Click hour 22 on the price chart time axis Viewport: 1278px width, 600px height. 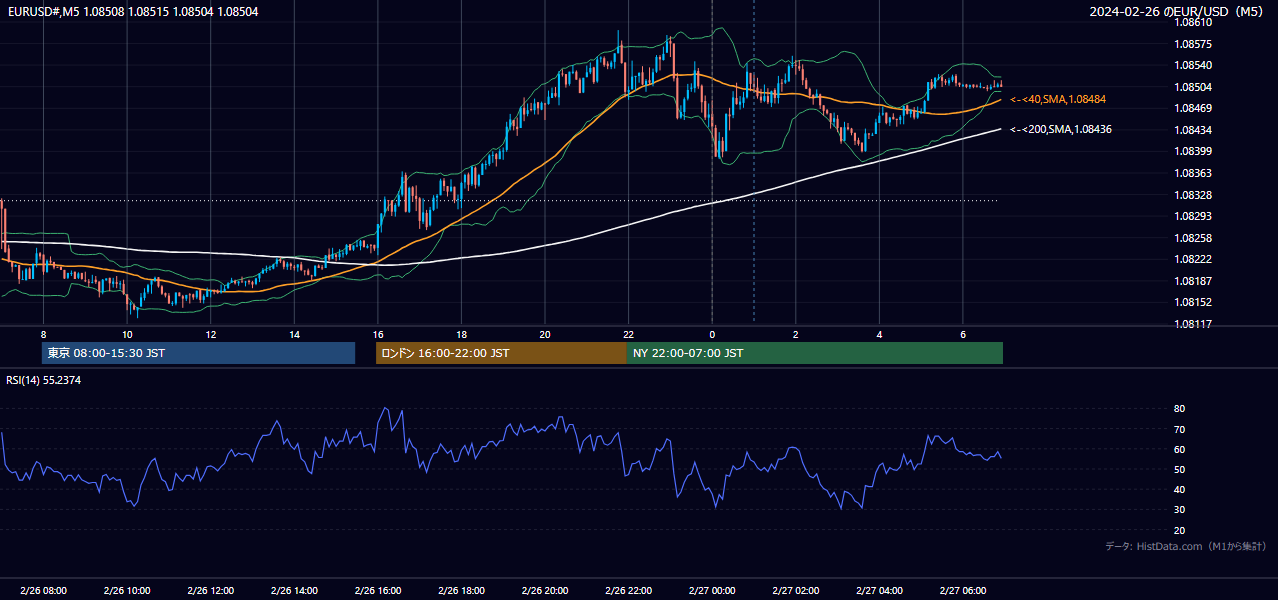point(628,334)
